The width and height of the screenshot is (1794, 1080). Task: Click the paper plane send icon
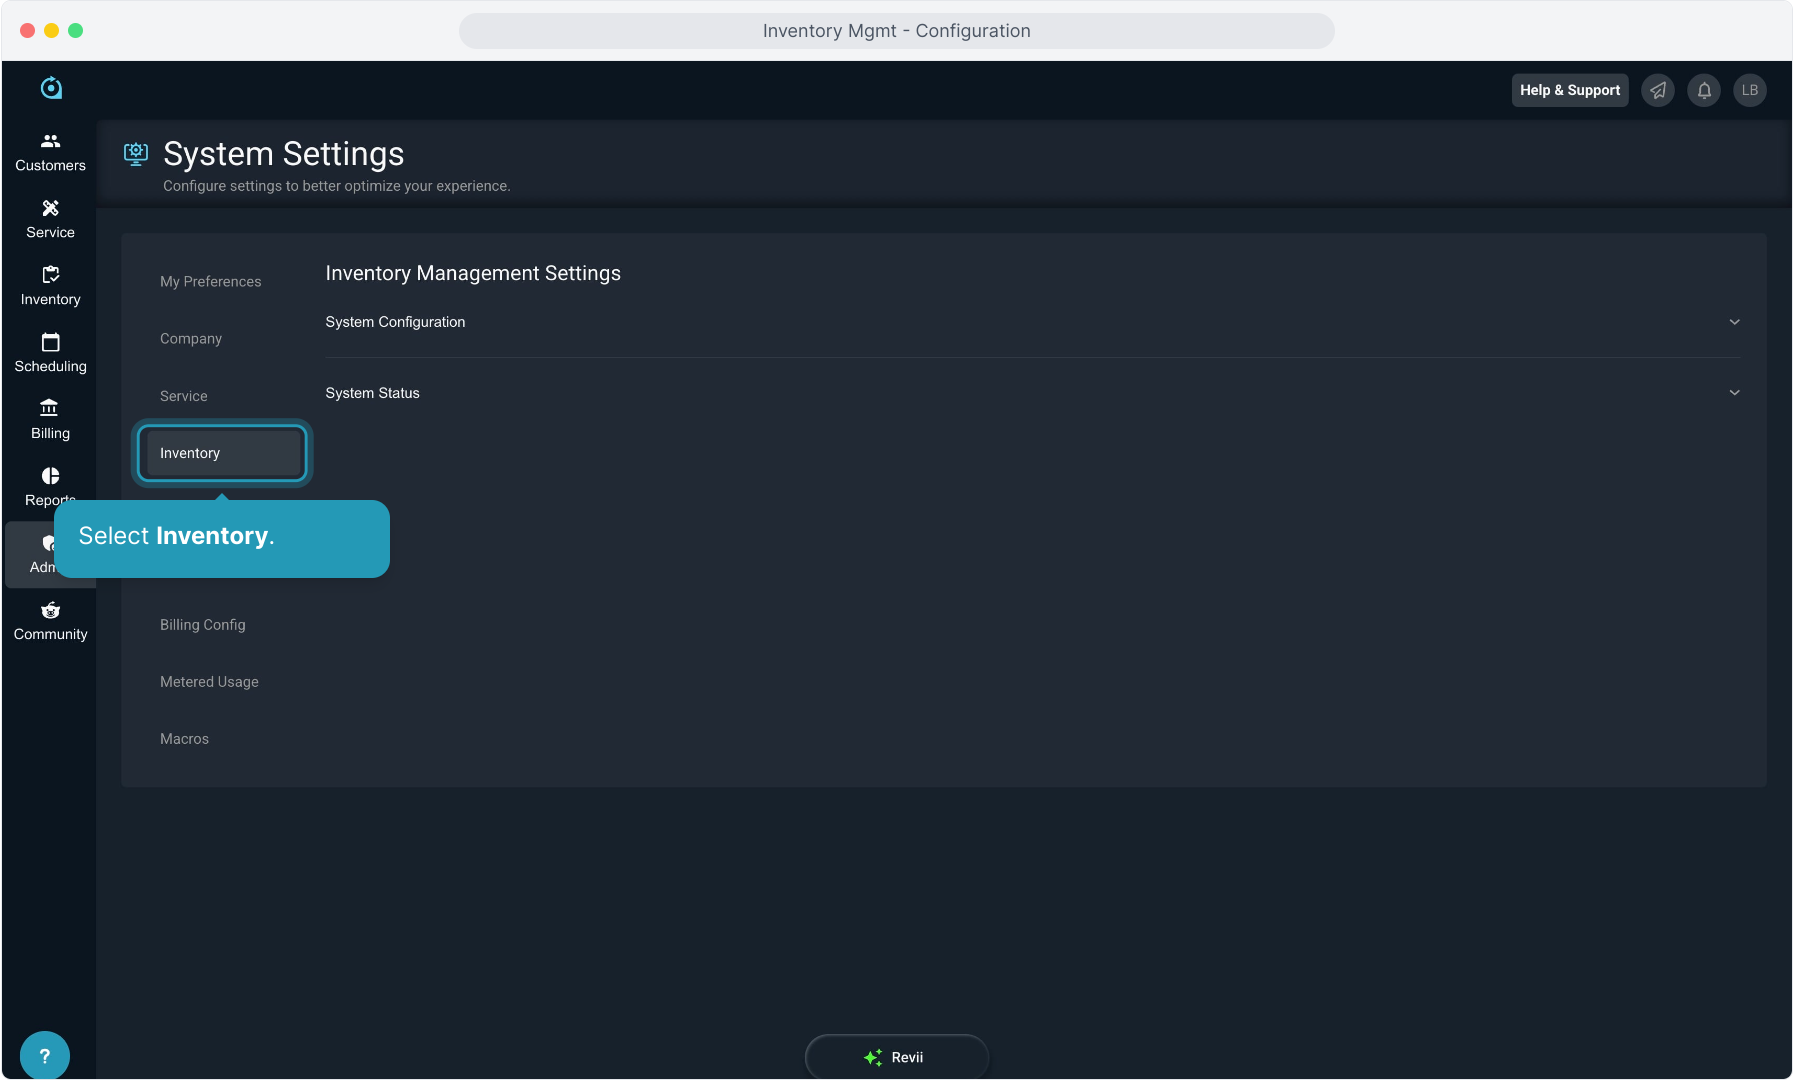(x=1658, y=90)
